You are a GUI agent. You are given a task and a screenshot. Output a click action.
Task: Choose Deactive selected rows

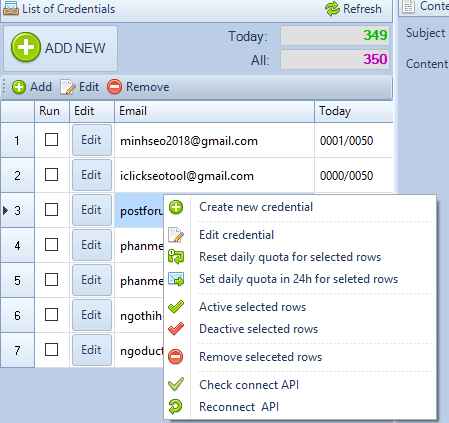click(x=300, y=329)
